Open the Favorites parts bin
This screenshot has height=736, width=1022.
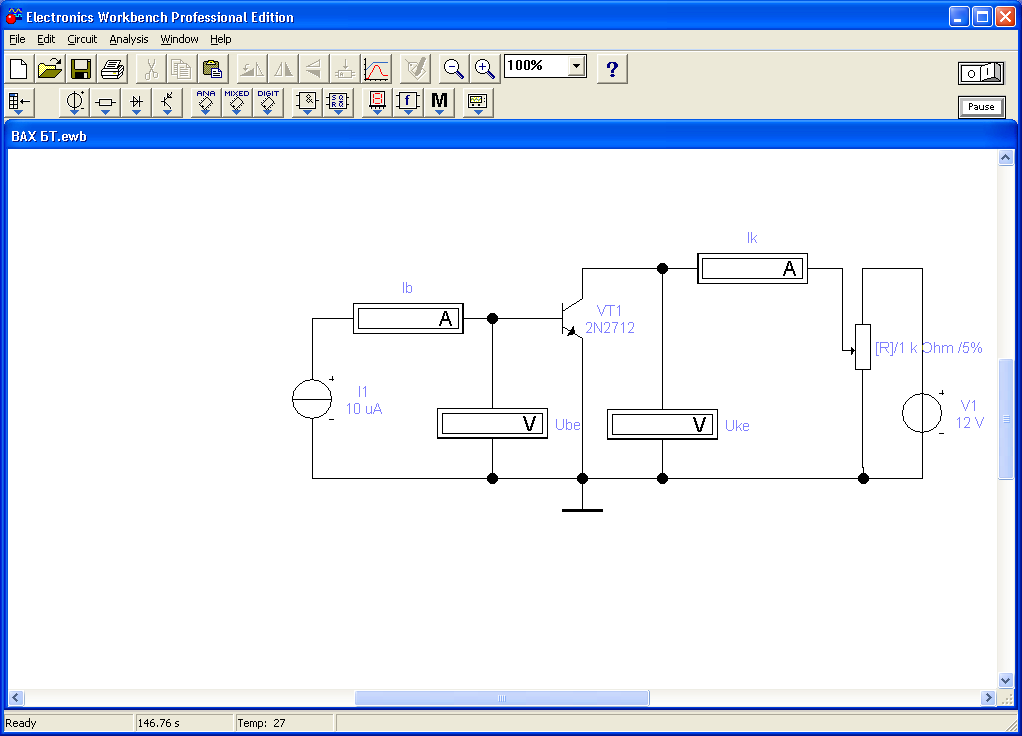[20, 102]
